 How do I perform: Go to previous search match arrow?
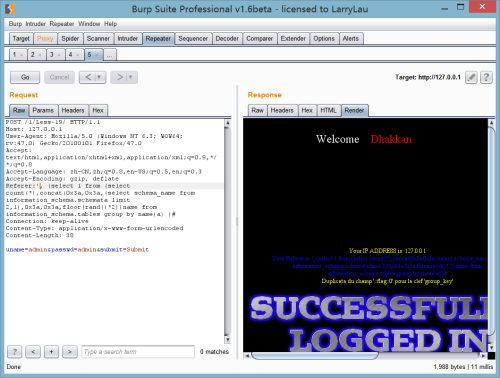click(x=33, y=352)
